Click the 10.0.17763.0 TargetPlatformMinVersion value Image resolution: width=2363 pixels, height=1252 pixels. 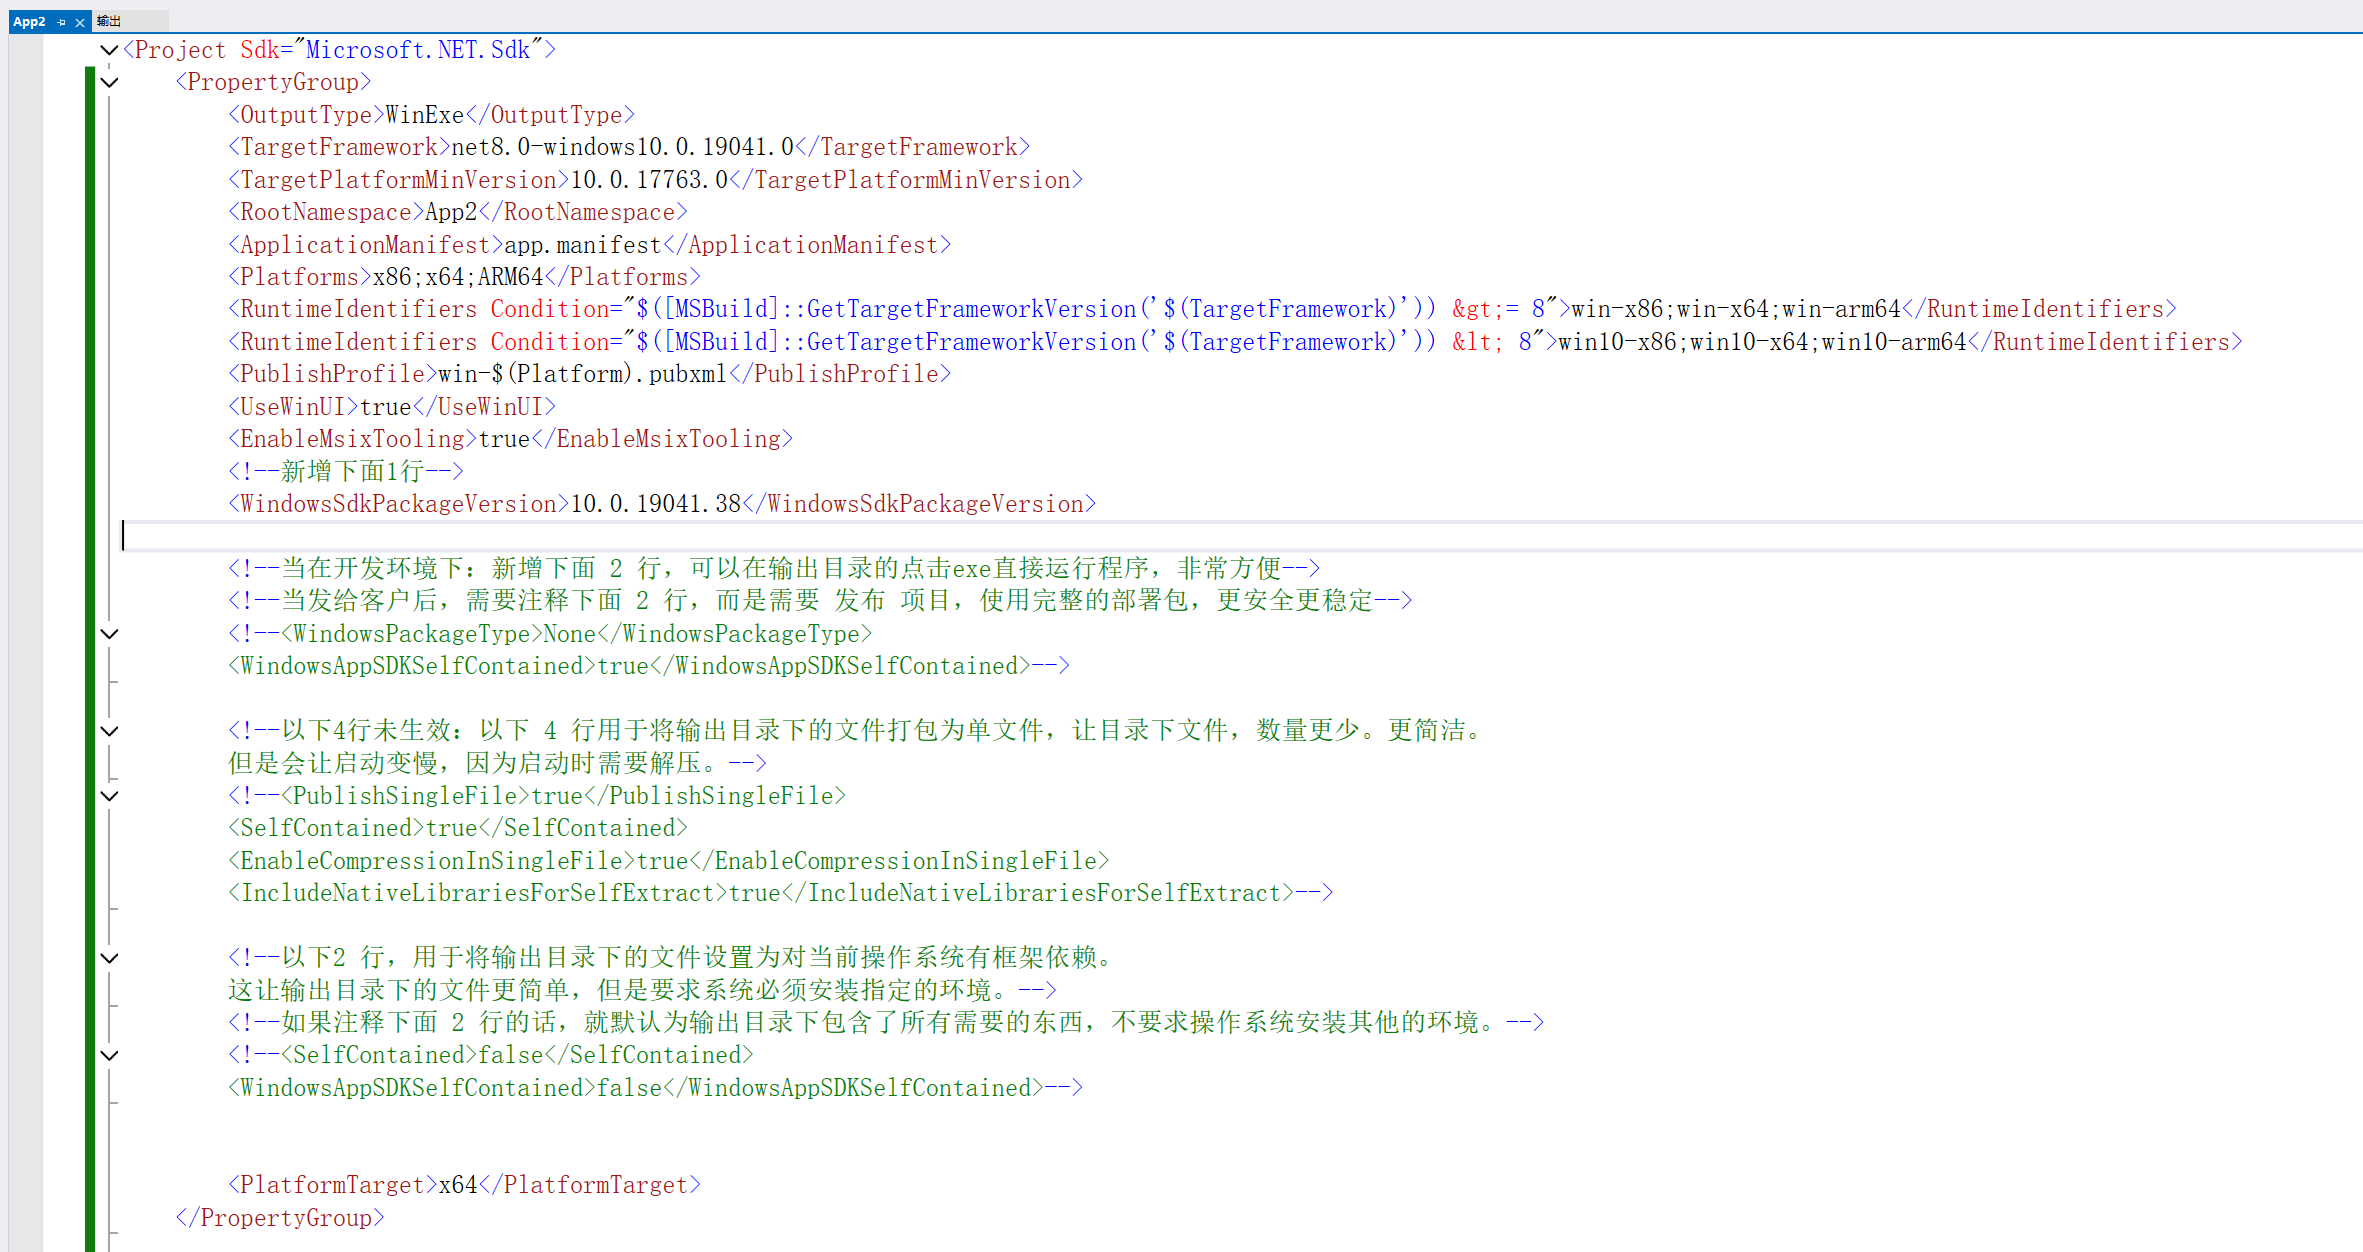pyautogui.click(x=649, y=180)
